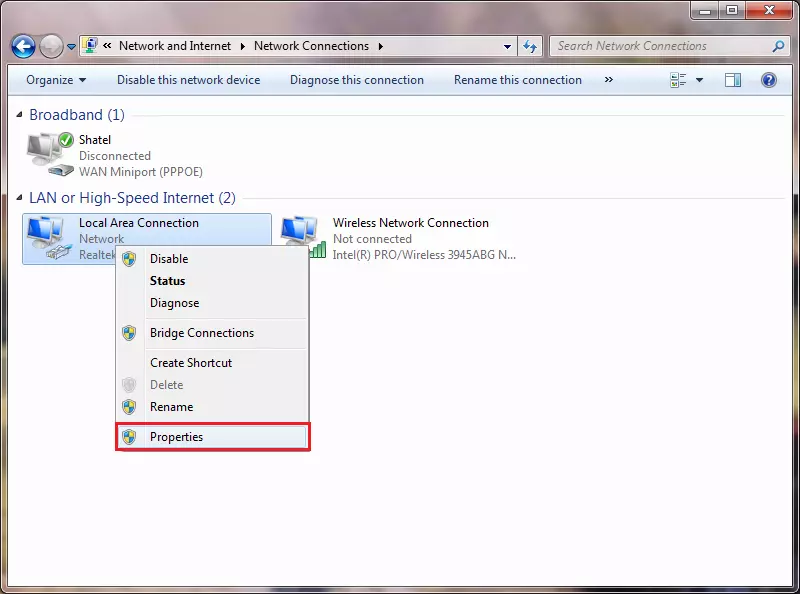800x594 pixels.
Task: Toggle the preview pane
Action: 733,80
